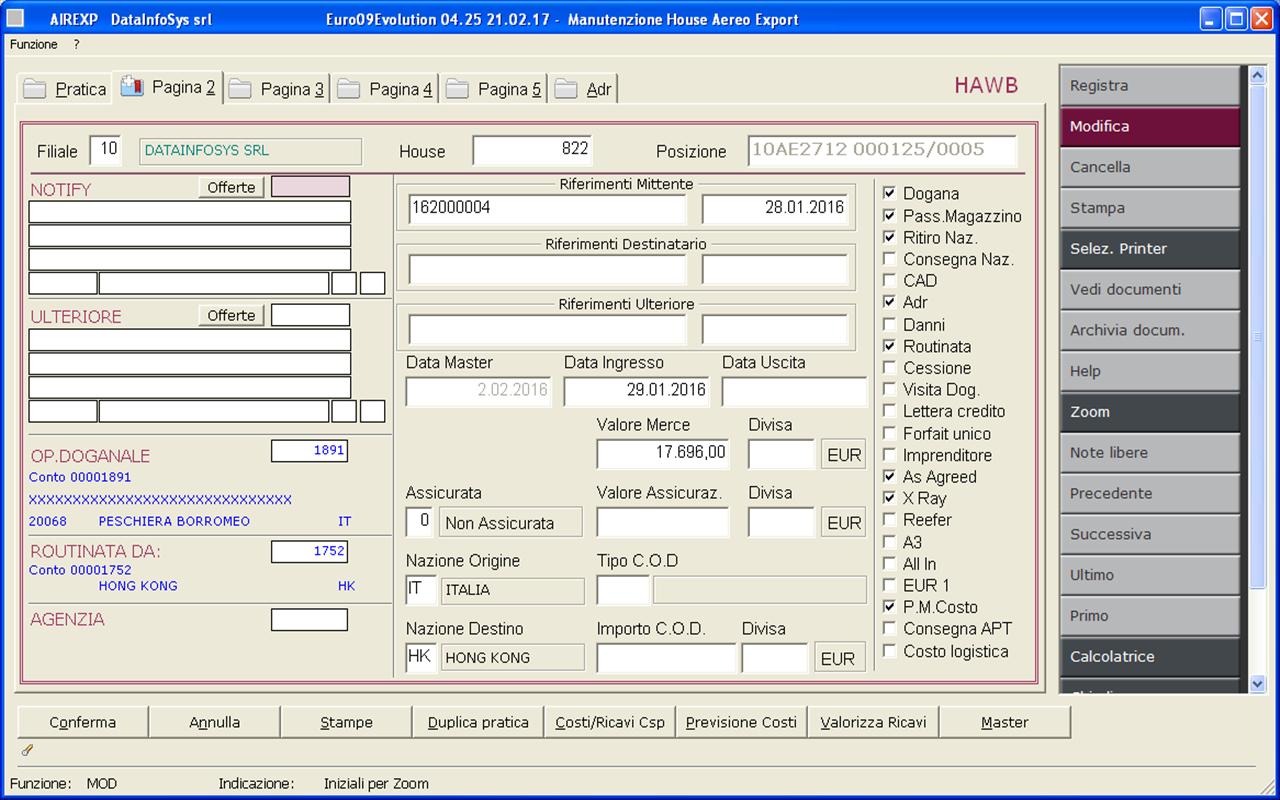Click the Pagina 3 folder icon
1280x800 pixels.
pyautogui.click(x=240, y=89)
